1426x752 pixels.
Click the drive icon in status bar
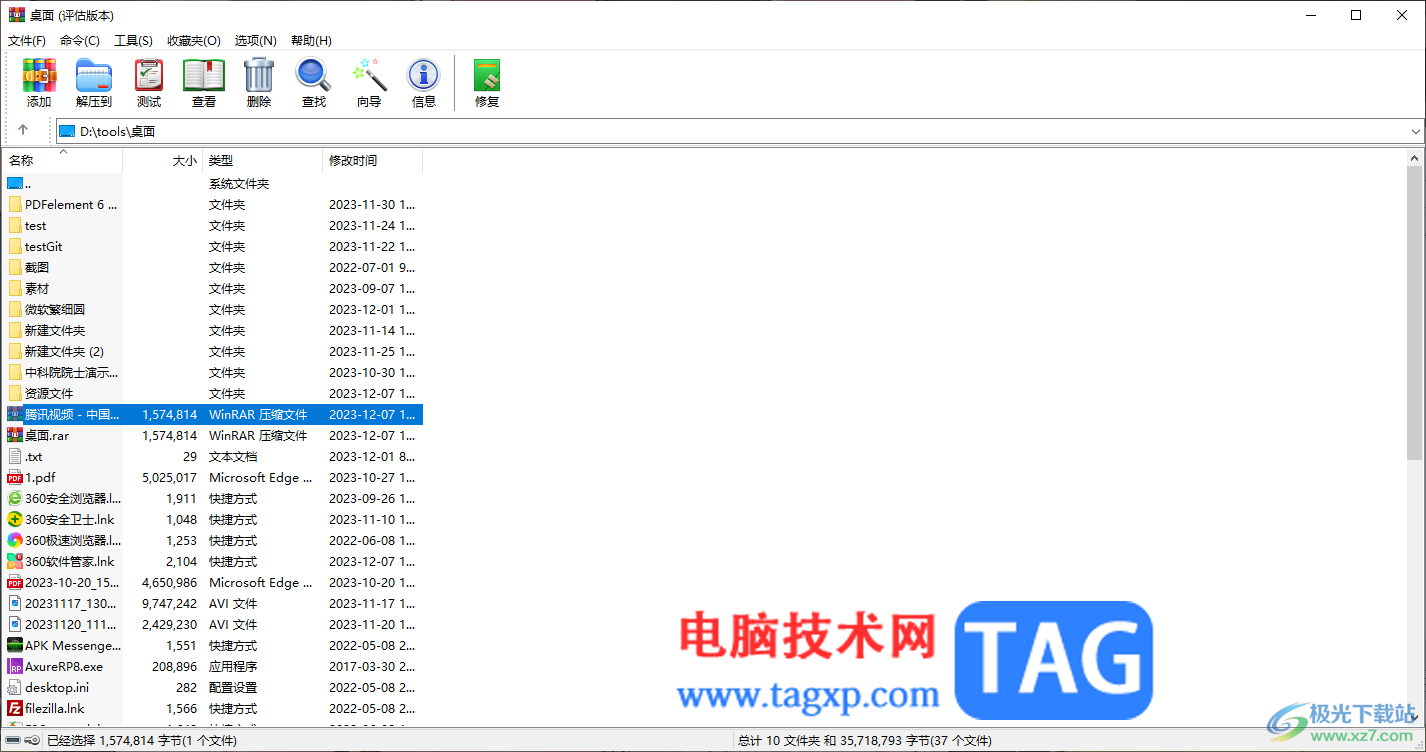tap(13, 741)
